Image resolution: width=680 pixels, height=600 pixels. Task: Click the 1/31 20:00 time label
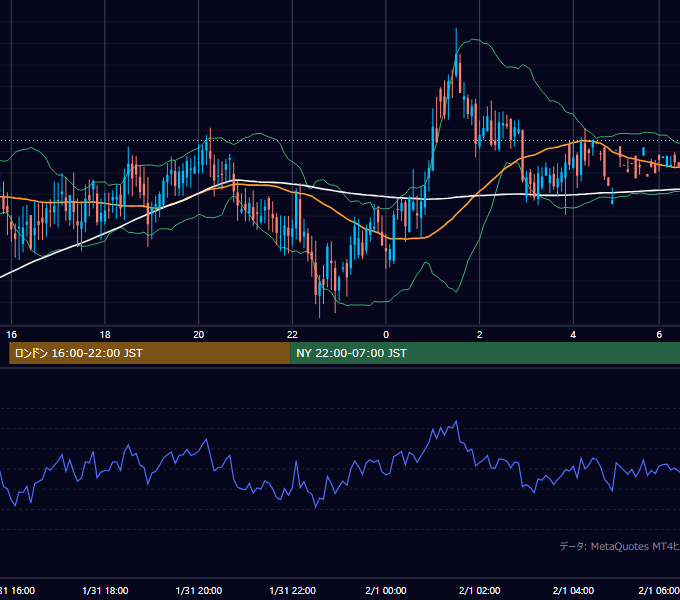[x=199, y=590]
